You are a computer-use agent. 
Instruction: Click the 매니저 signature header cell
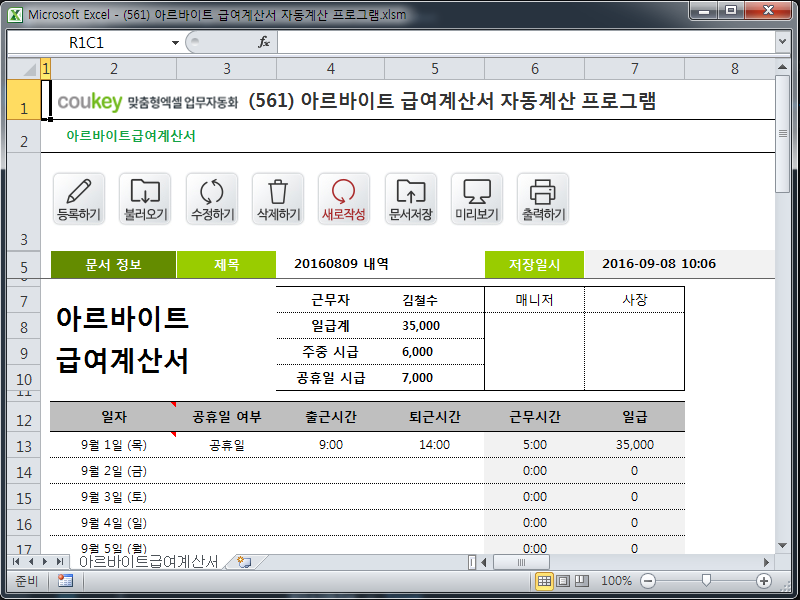pos(534,300)
